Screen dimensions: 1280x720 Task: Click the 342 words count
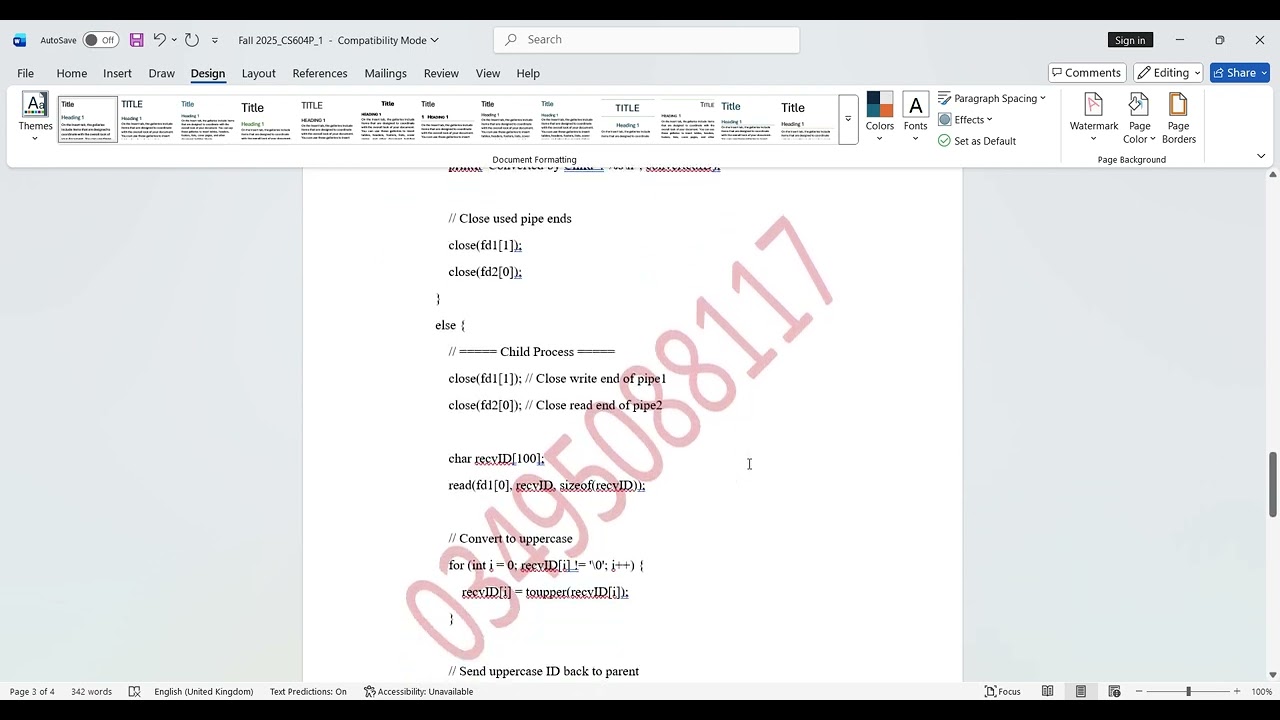coord(92,691)
